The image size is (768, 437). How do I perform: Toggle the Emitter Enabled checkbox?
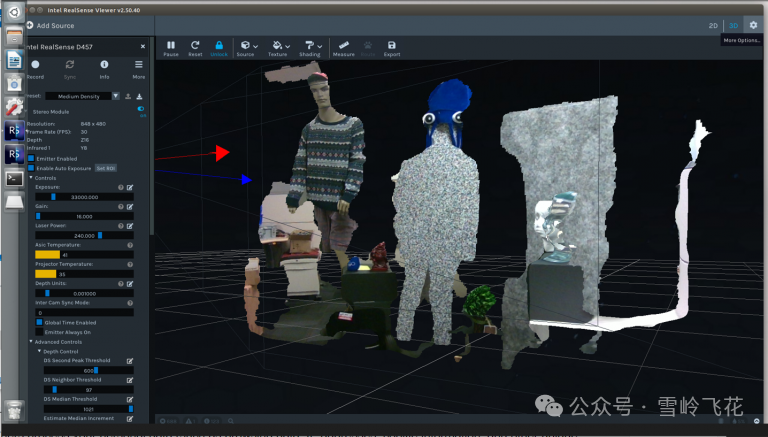31,158
